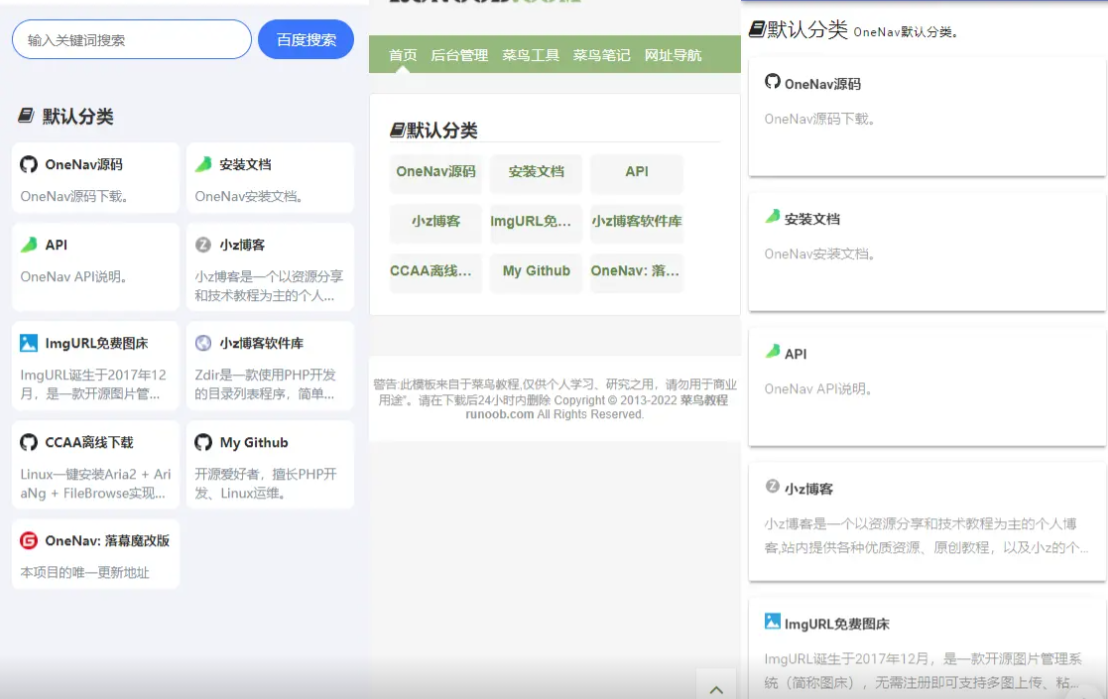The height and width of the screenshot is (699, 1108).
Task: Click GitHub icon on left My Github card
Action: click(204, 442)
